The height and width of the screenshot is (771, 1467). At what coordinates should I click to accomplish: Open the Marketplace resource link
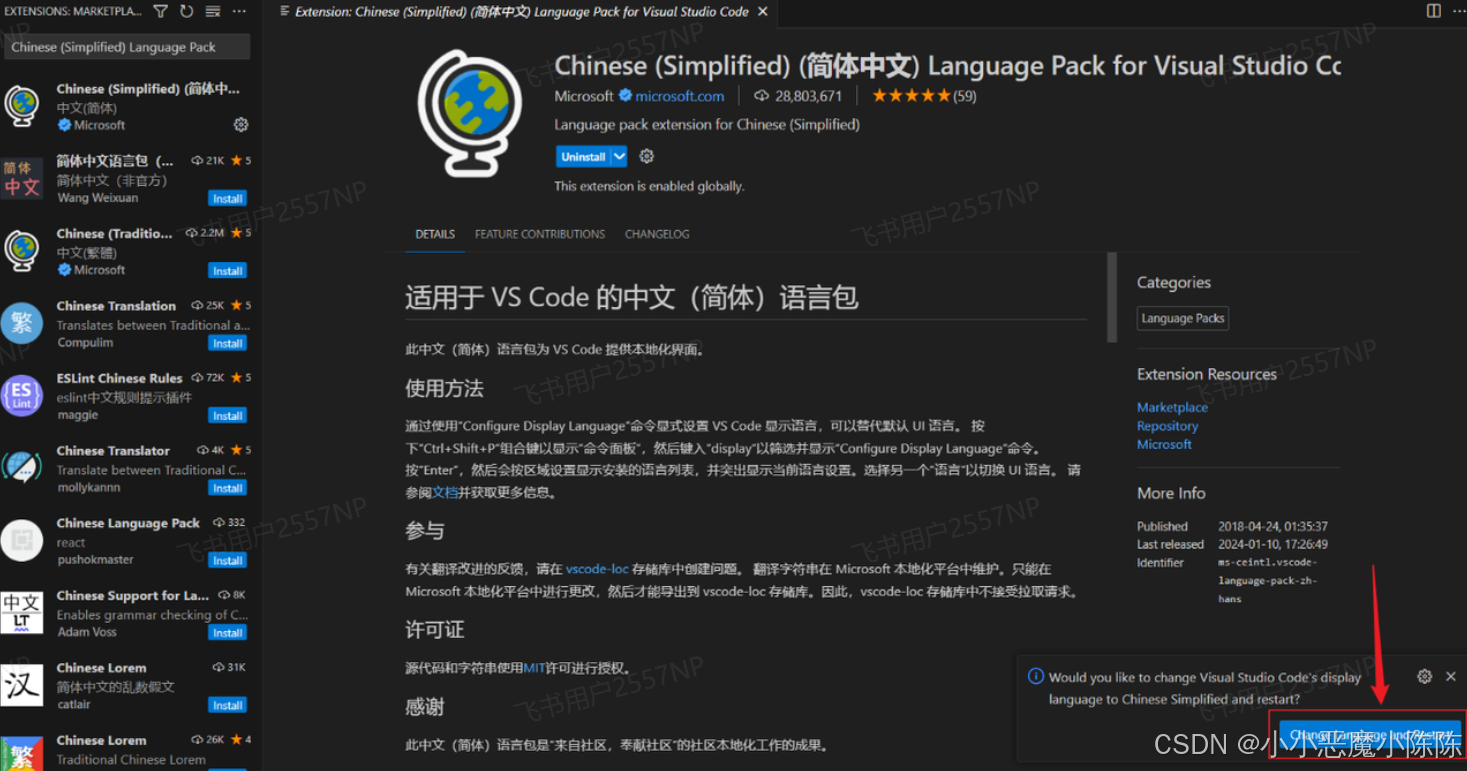[x=1172, y=407]
